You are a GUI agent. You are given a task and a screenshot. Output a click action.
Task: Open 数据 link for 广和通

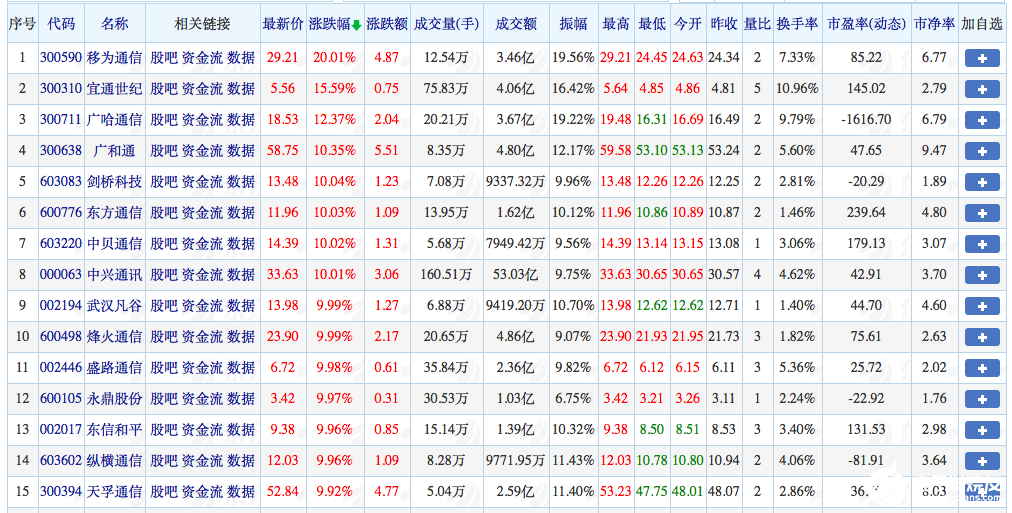[x=241, y=151]
